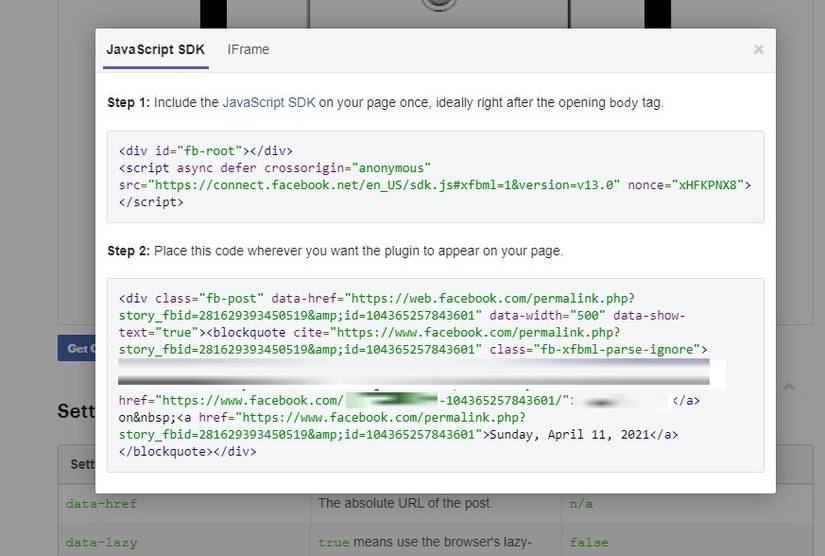Click the class fb-xfbml-parse-ignore code line
The height and width of the screenshot is (556, 825).
tap(413, 349)
